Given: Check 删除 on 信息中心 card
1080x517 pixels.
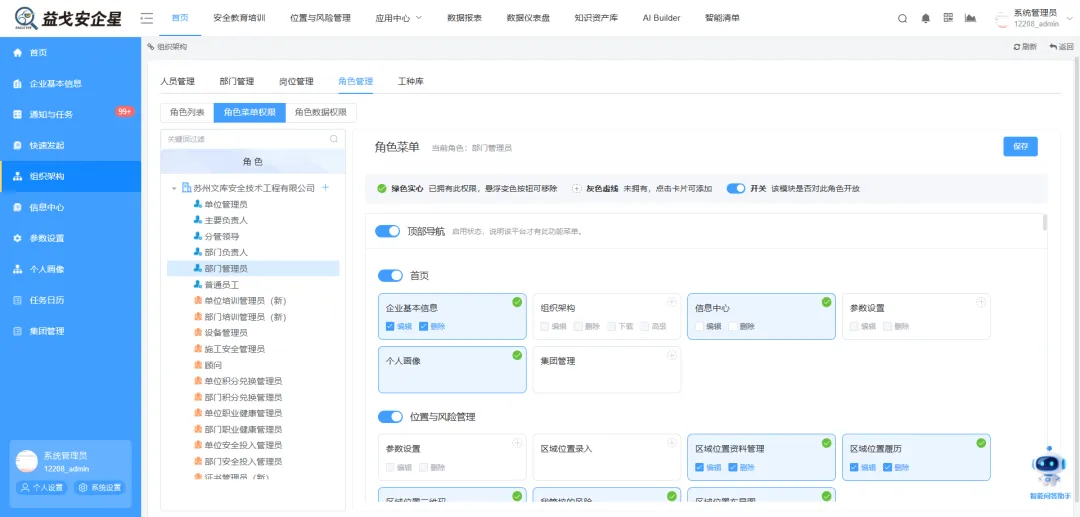Looking at the screenshot, I should (733, 326).
